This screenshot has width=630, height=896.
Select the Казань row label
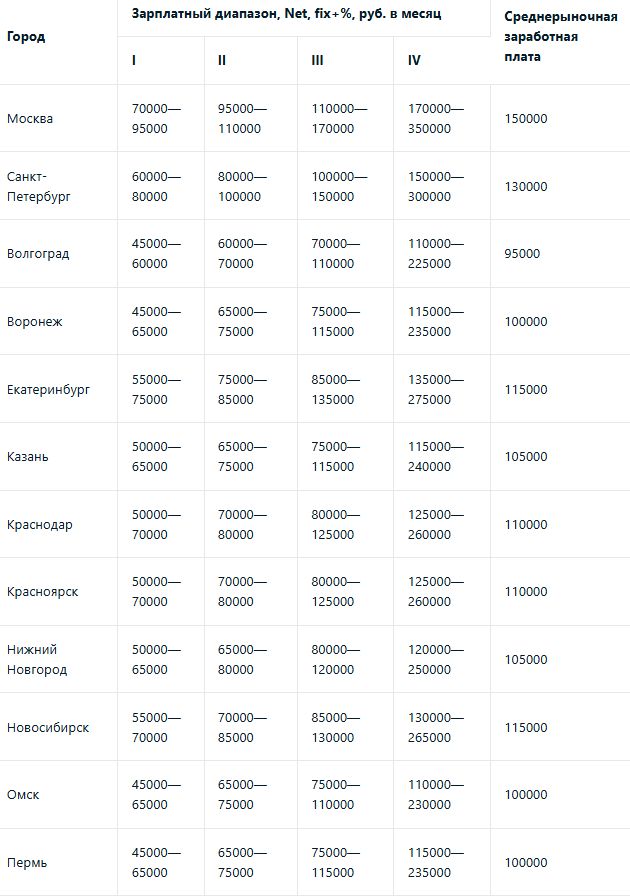click(28, 457)
